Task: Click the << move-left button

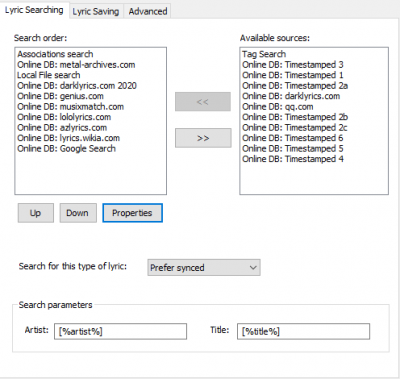Action: [x=203, y=102]
